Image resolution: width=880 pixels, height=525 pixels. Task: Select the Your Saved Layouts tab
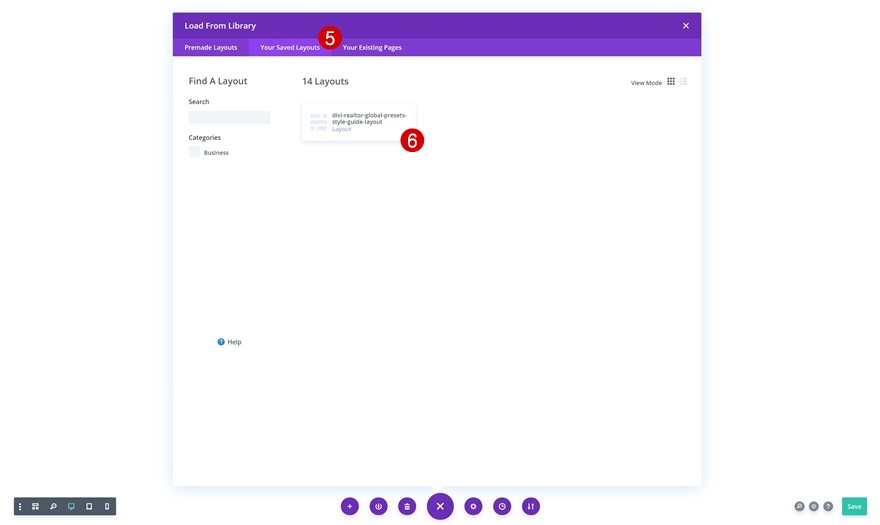point(290,47)
